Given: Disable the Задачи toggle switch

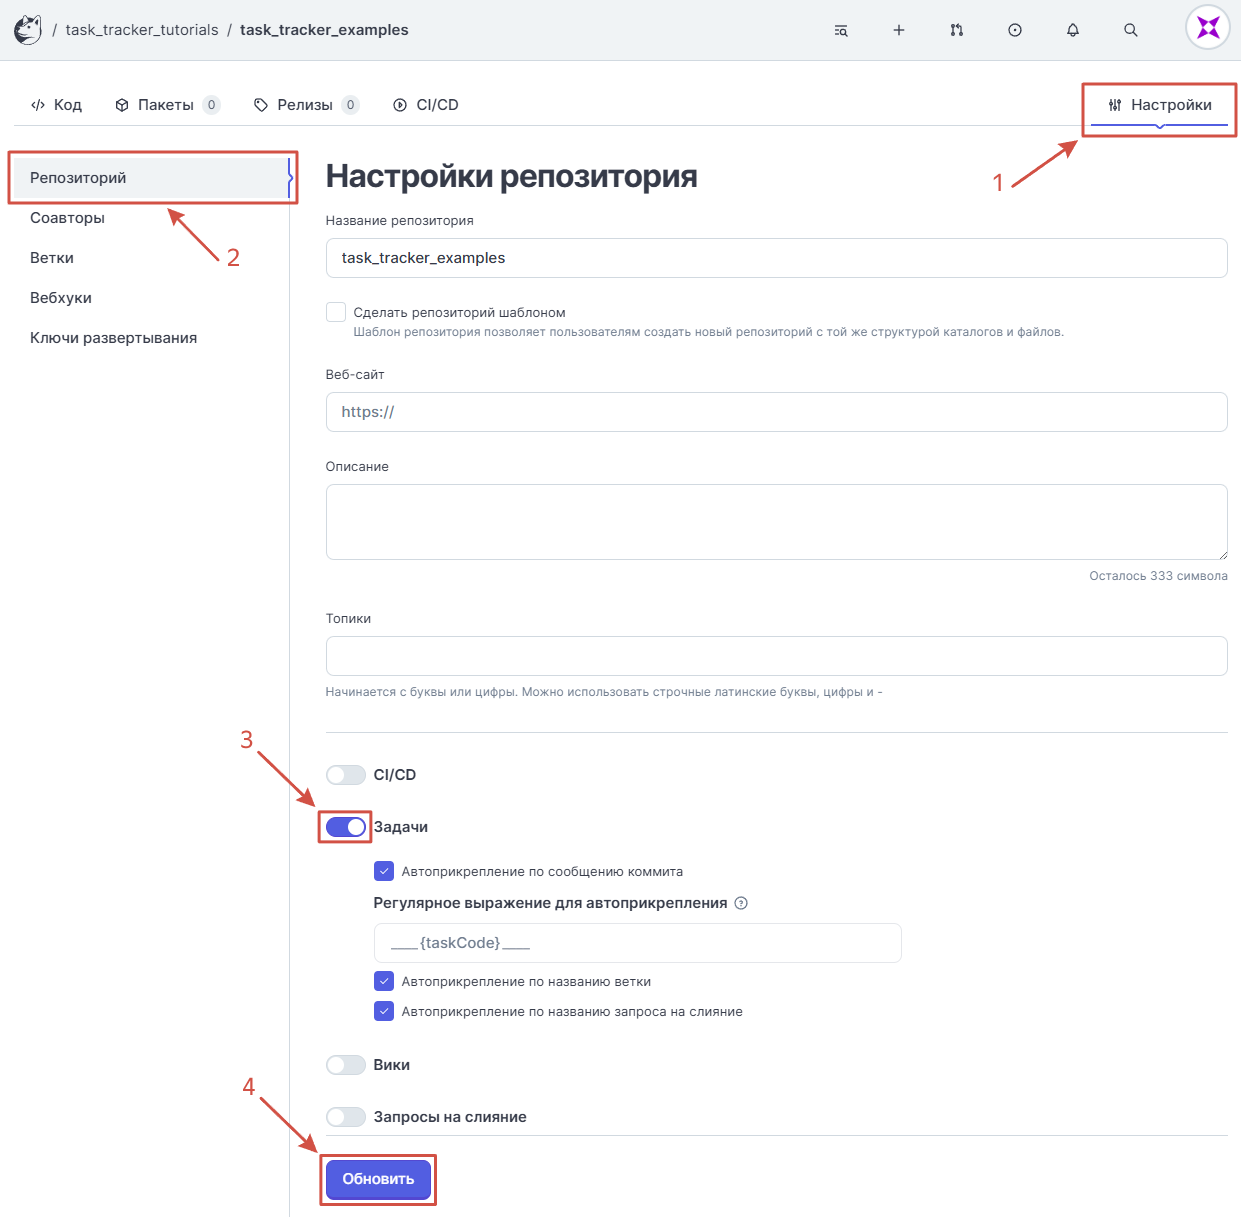Looking at the screenshot, I should click(346, 827).
